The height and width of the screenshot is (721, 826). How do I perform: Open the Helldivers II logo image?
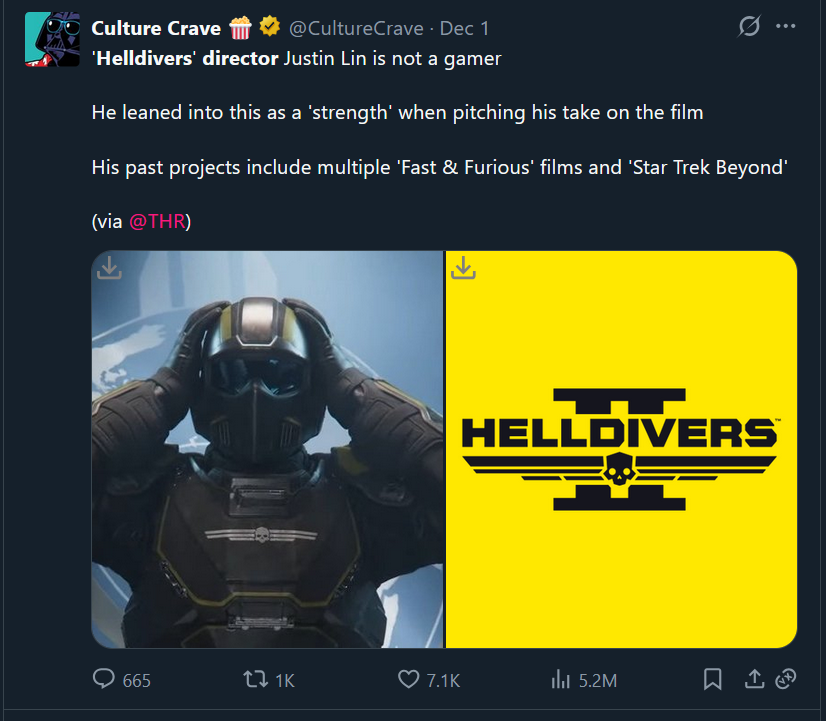pyautogui.click(x=620, y=450)
